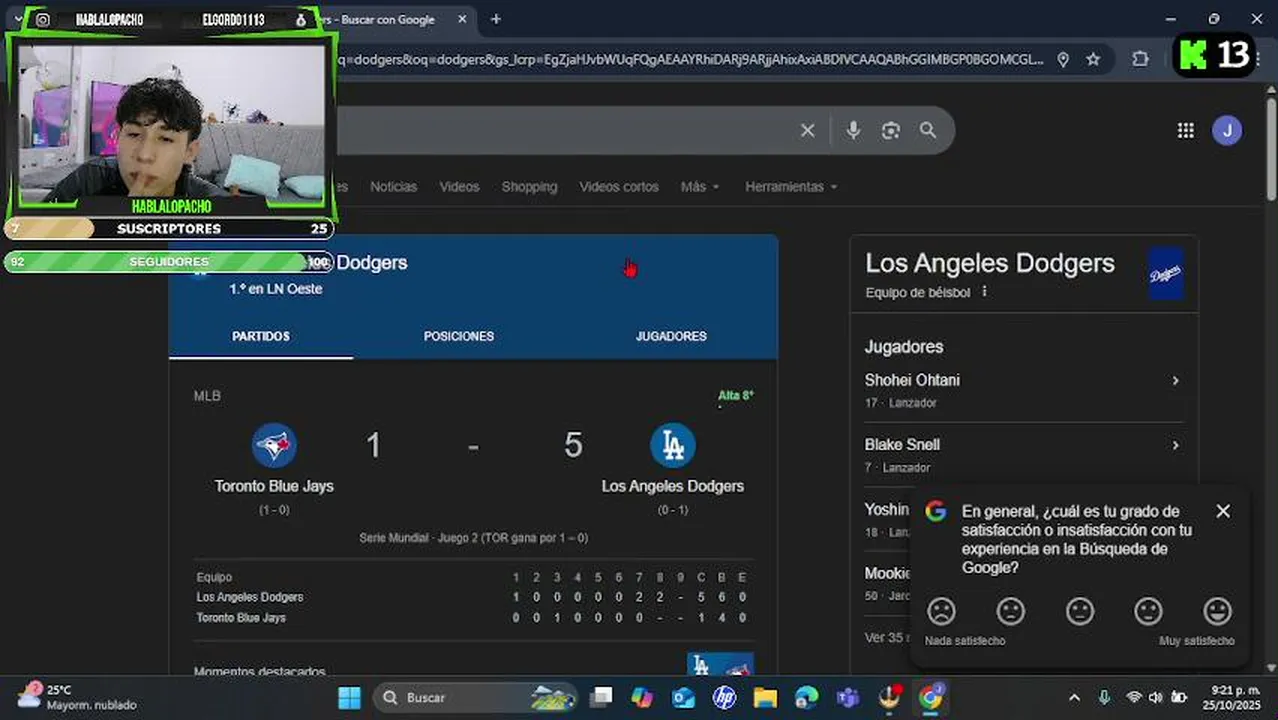1278x720 pixels.
Task: Open the Windows Start menu
Action: click(350, 697)
